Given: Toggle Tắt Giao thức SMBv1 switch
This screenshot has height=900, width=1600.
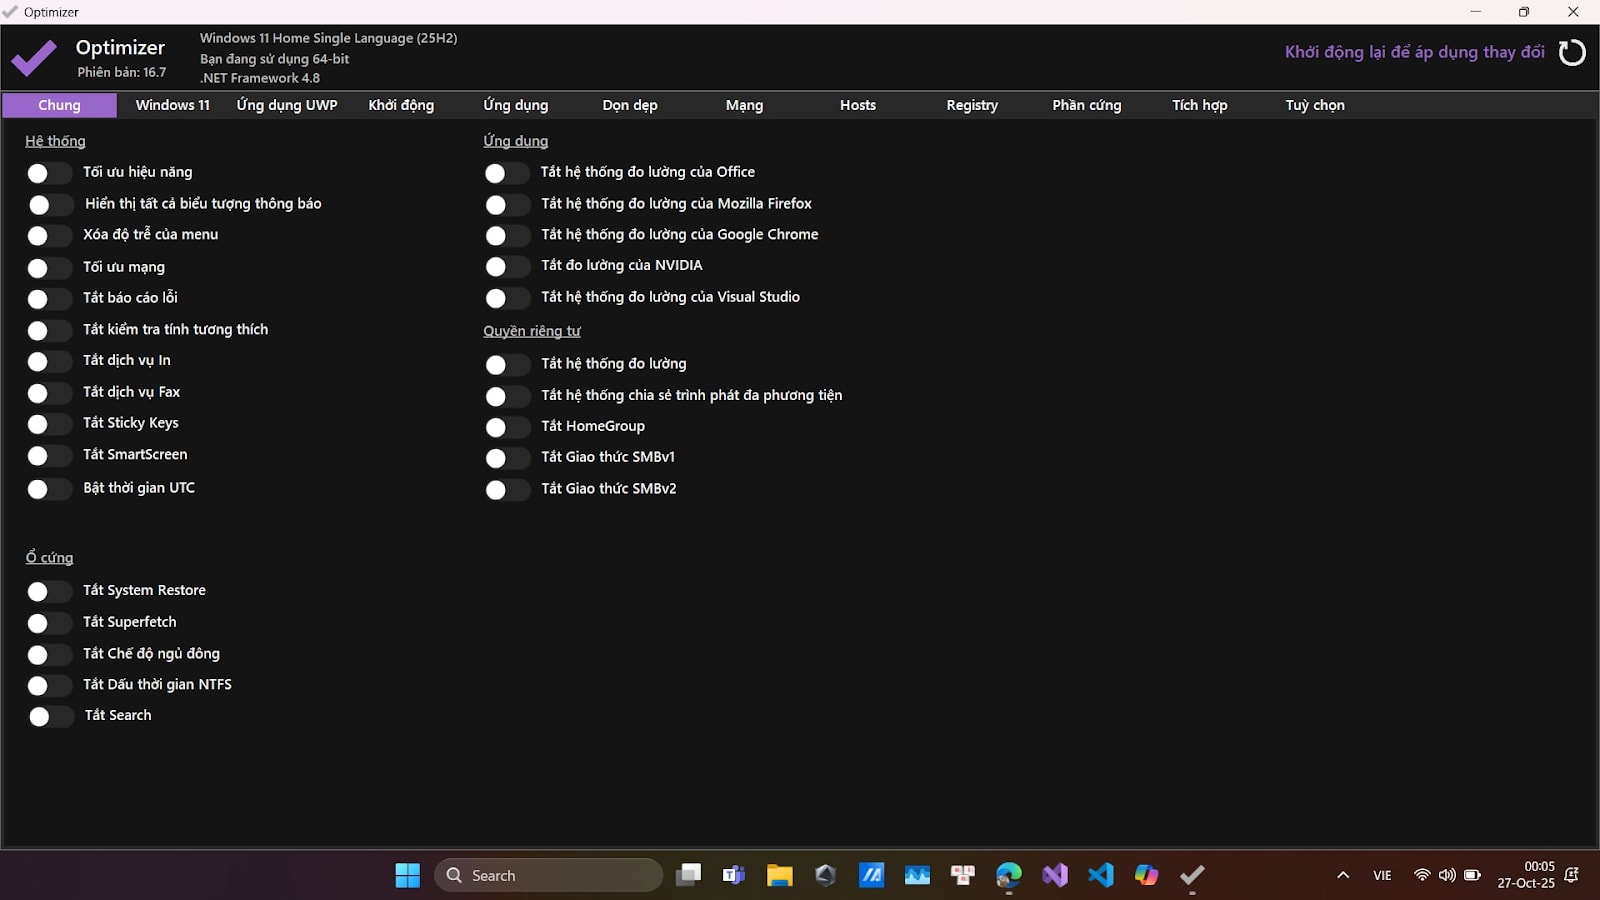Looking at the screenshot, I should pos(506,458).
